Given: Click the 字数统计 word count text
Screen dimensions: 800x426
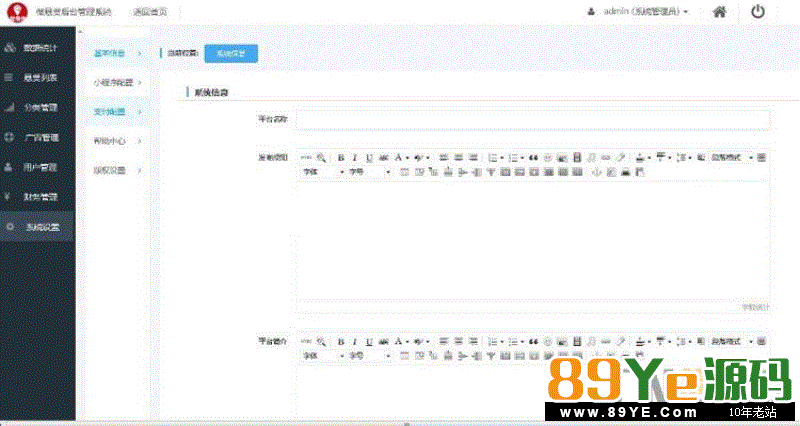Looking at the screenshot, I should (x=756, y=307).
